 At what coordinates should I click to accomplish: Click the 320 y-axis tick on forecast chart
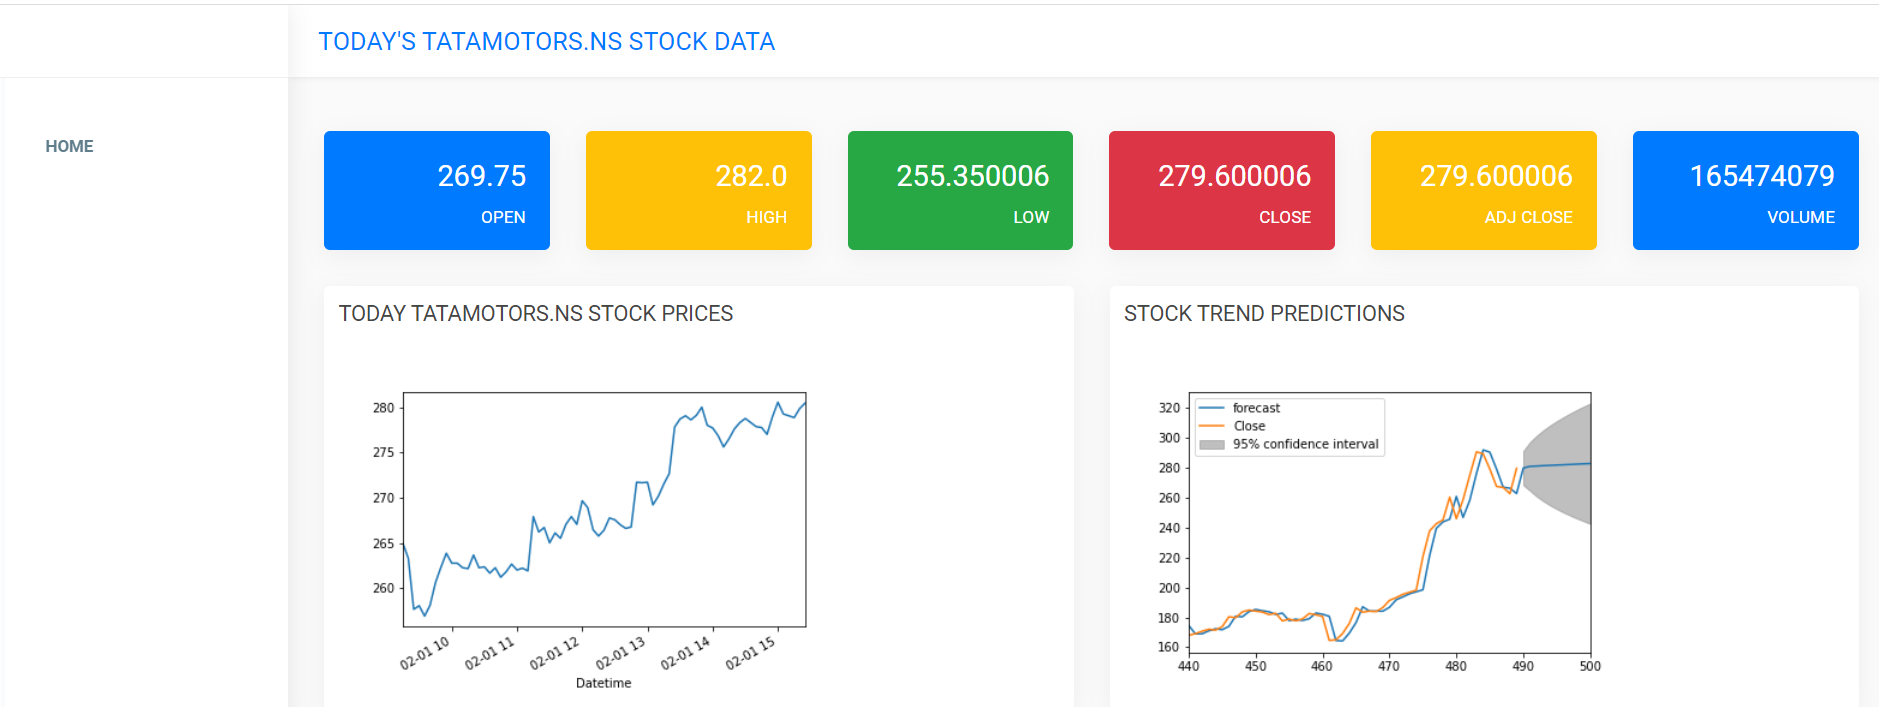(1169, 408)
